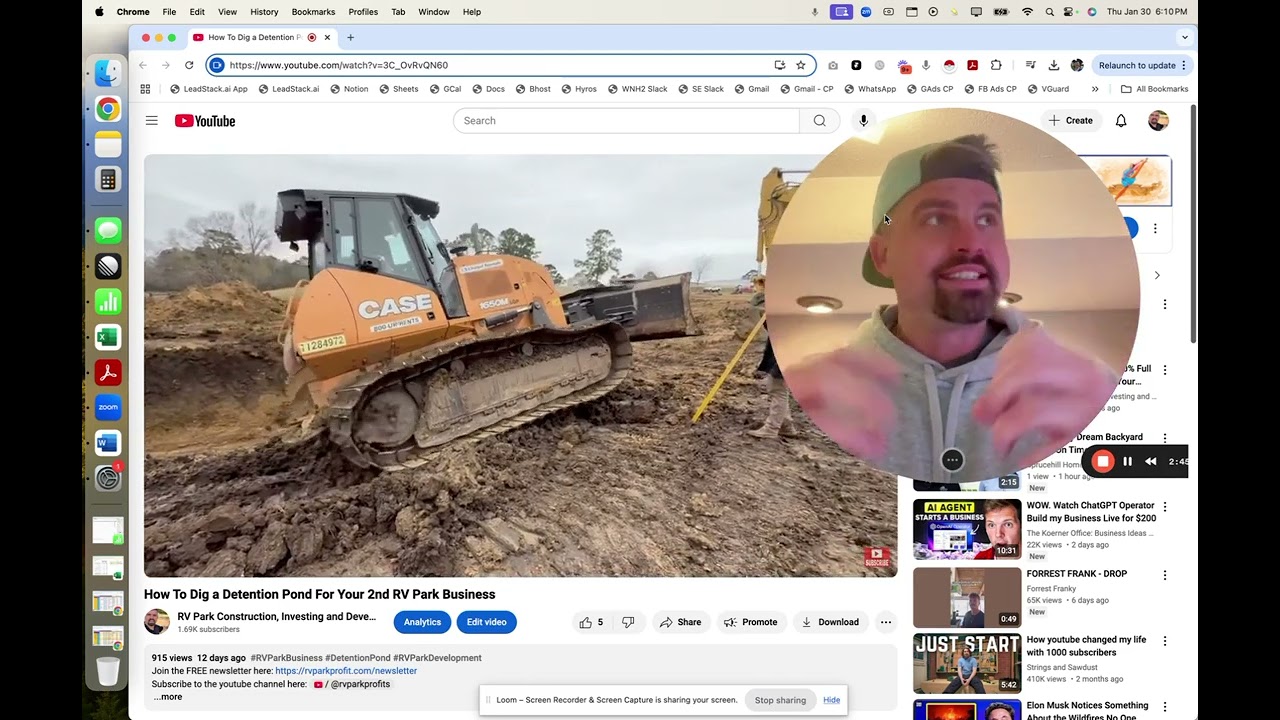Click the camera extension icon in toolbar
The height and width of the screenshot is (720, 1280).
833,65
